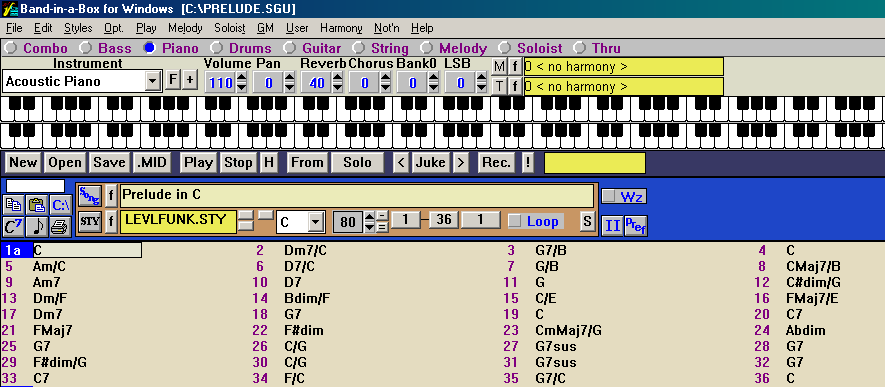
Task: Click the f button beside song title
Action: (111, 196)
